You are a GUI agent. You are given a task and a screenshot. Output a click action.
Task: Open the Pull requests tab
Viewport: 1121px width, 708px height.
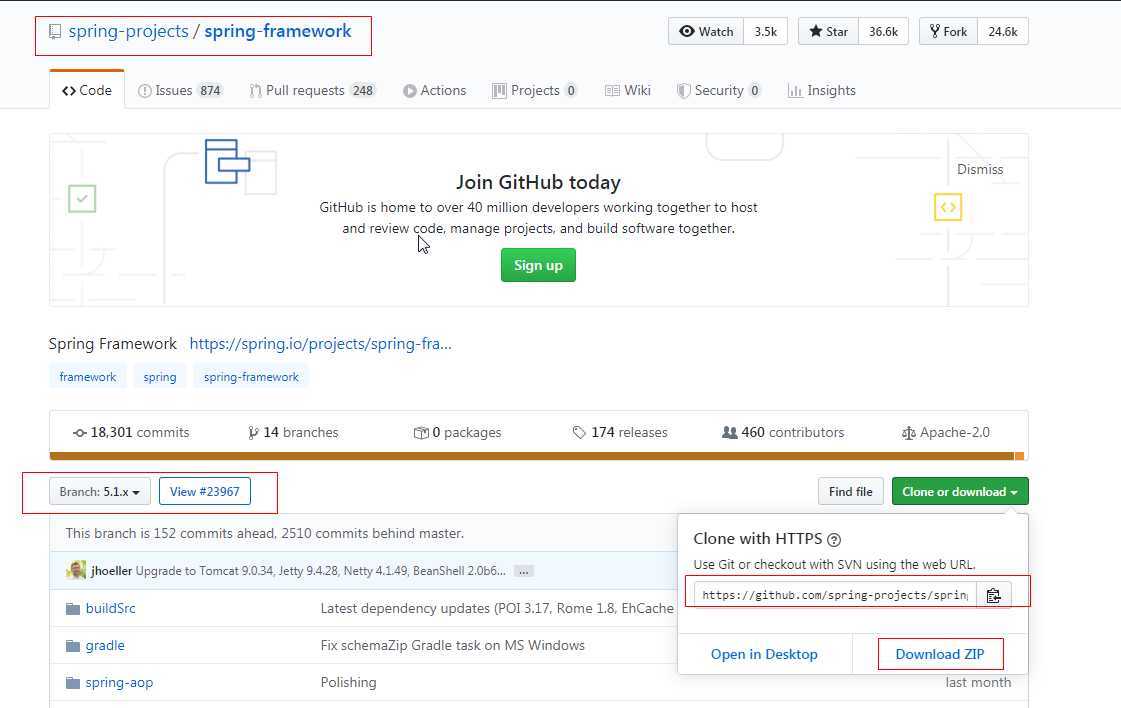pyautogui.click(x=311, y=90)
